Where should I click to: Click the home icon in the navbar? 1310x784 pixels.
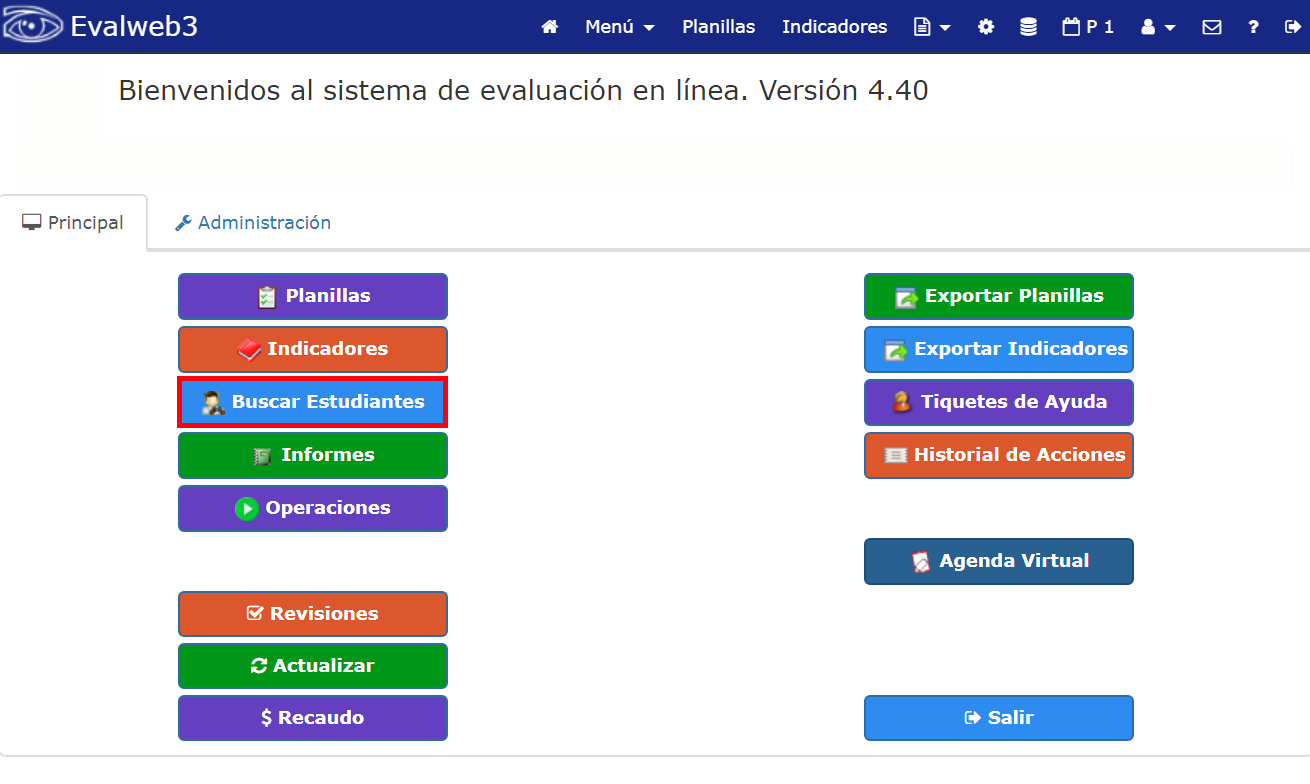pos(549,27)
